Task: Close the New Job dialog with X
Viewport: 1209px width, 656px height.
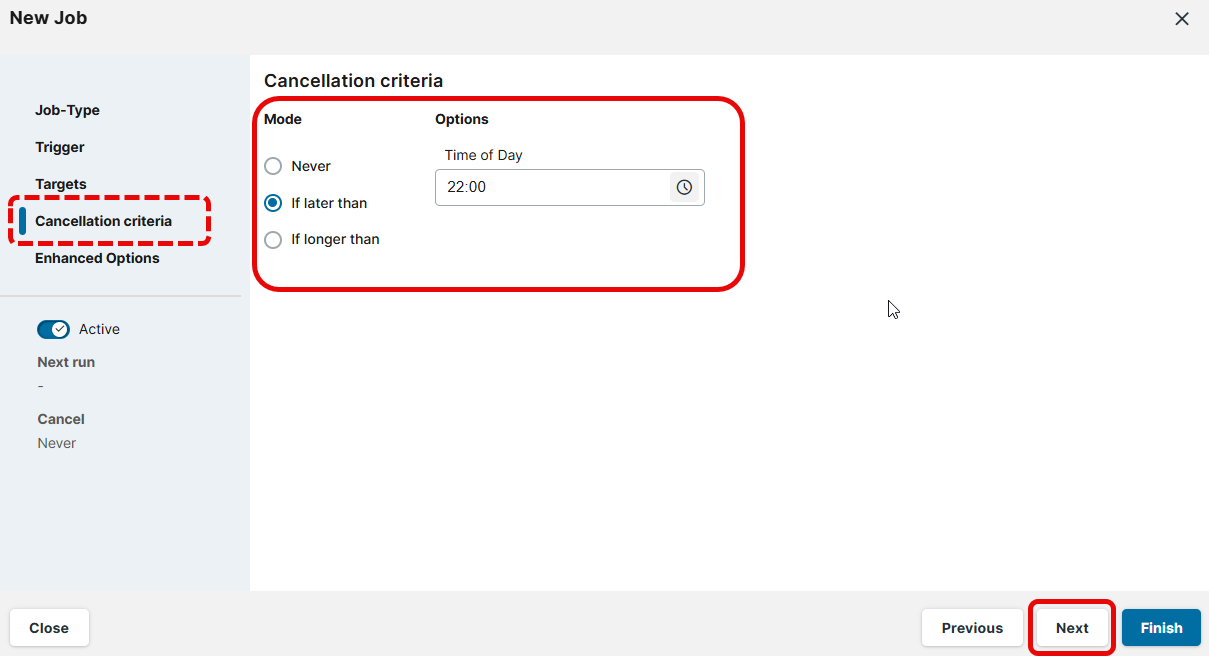Action: pyautogui.click(x=1182, y=19)
